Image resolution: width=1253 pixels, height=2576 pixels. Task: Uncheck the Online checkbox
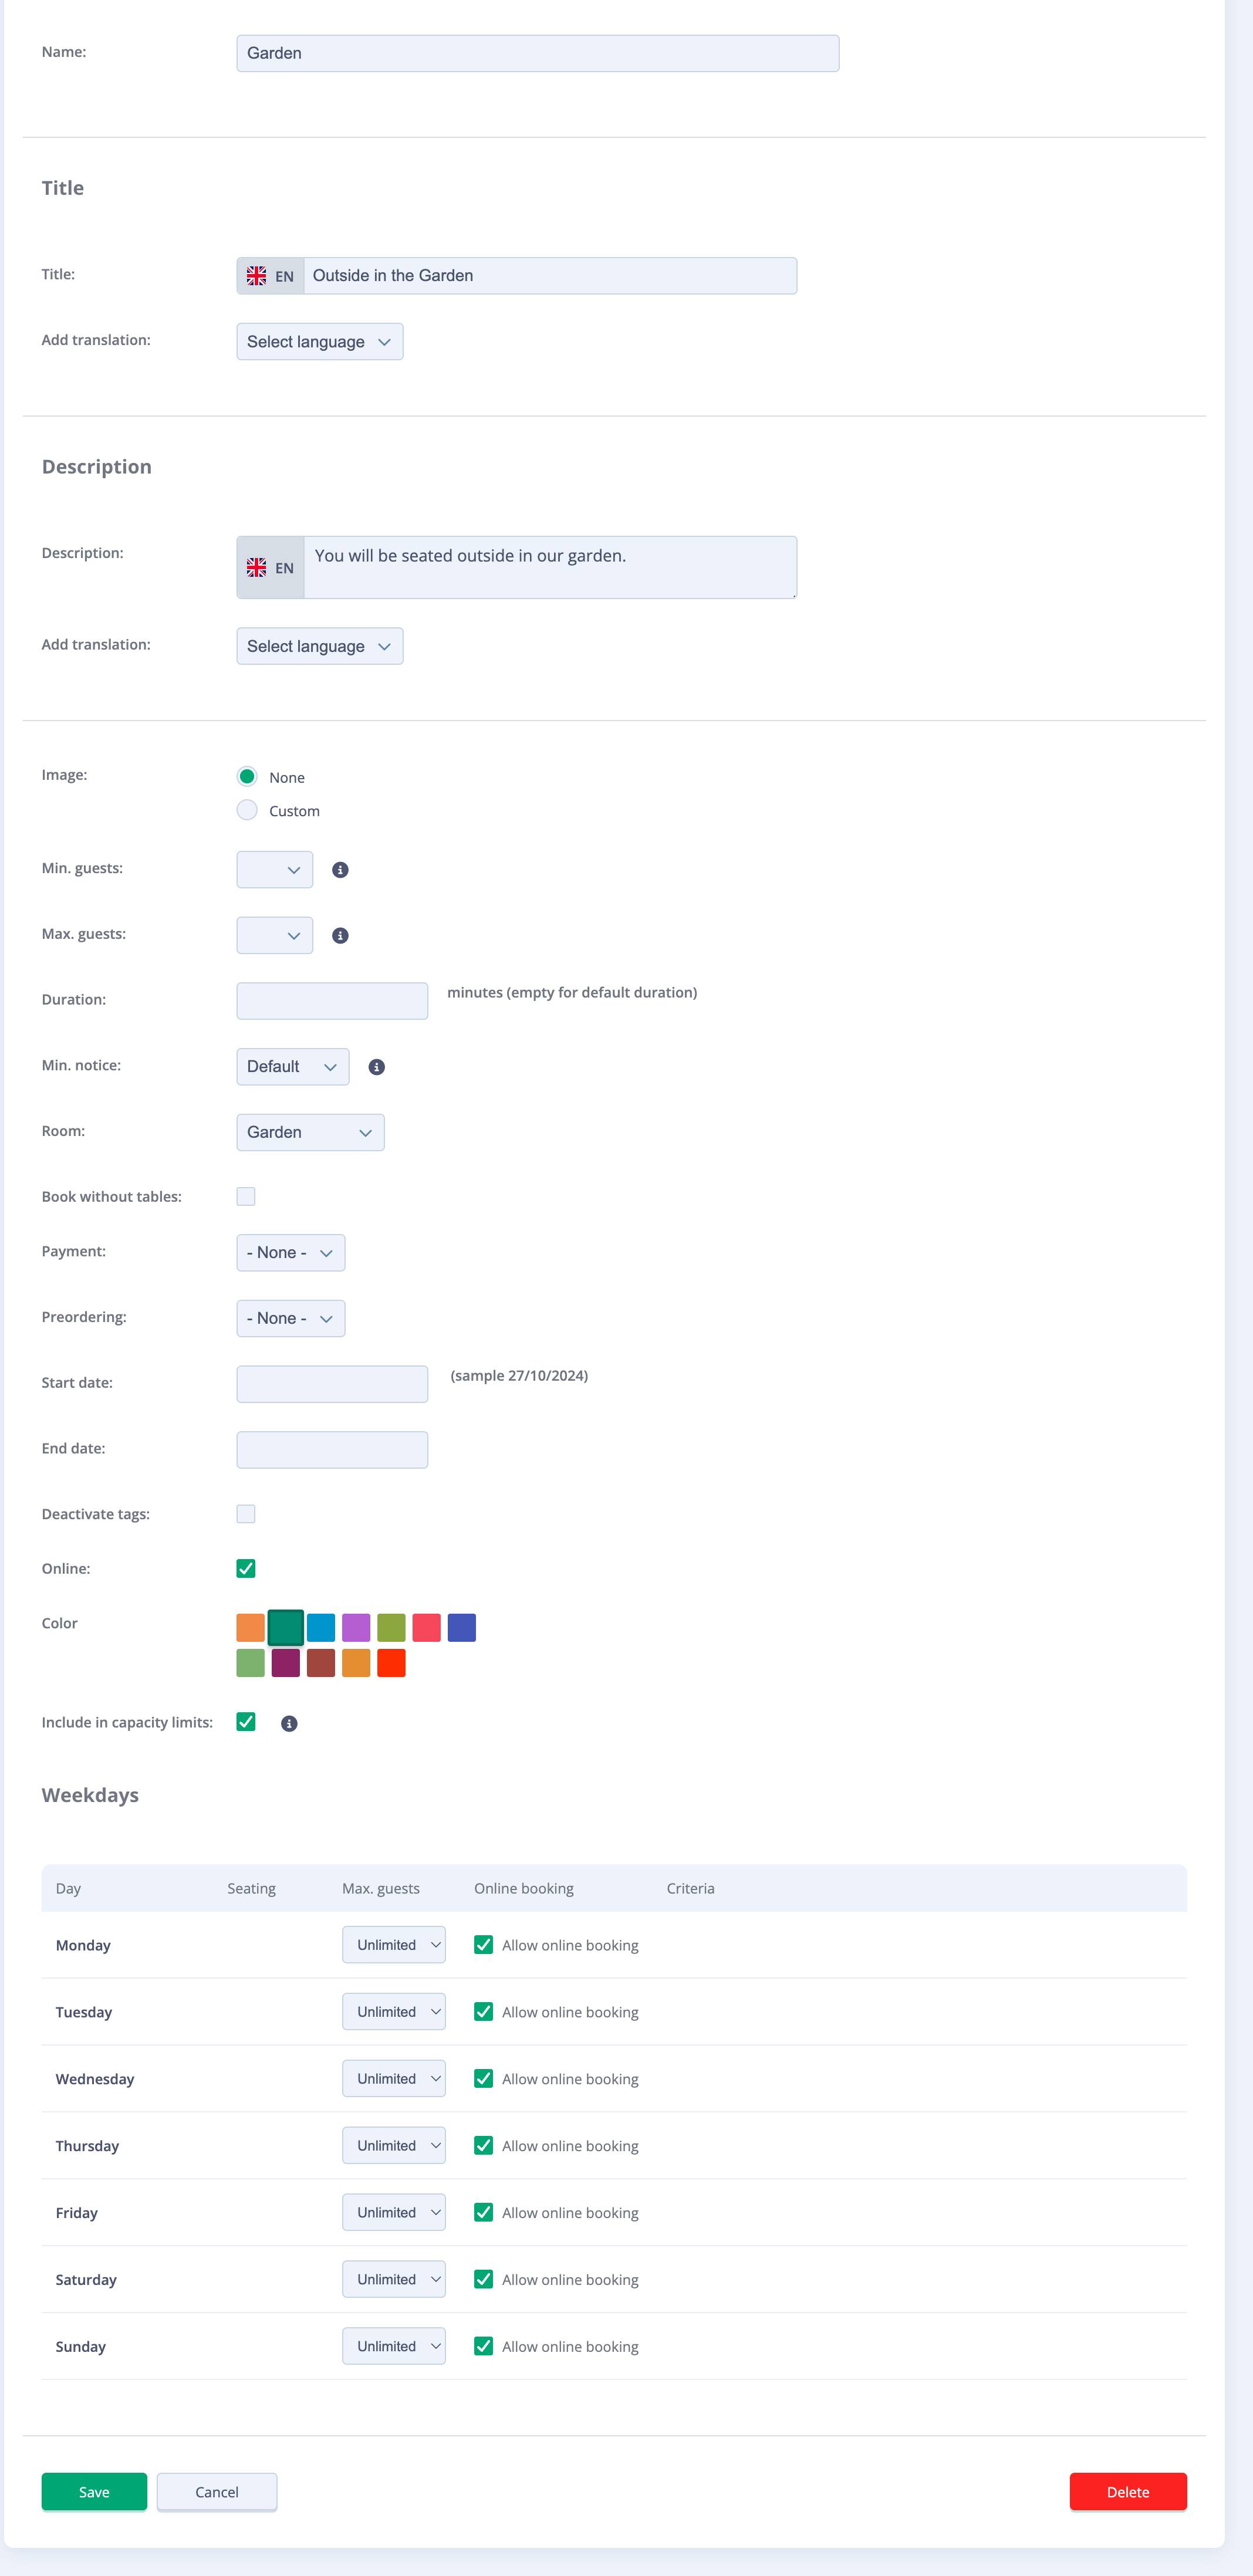[x=246, y=1568]
